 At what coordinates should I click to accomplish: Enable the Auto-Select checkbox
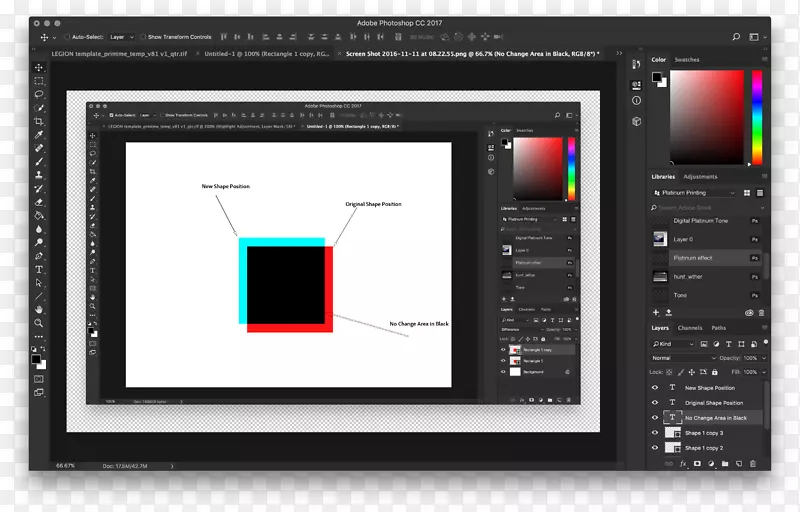point(66,37)
